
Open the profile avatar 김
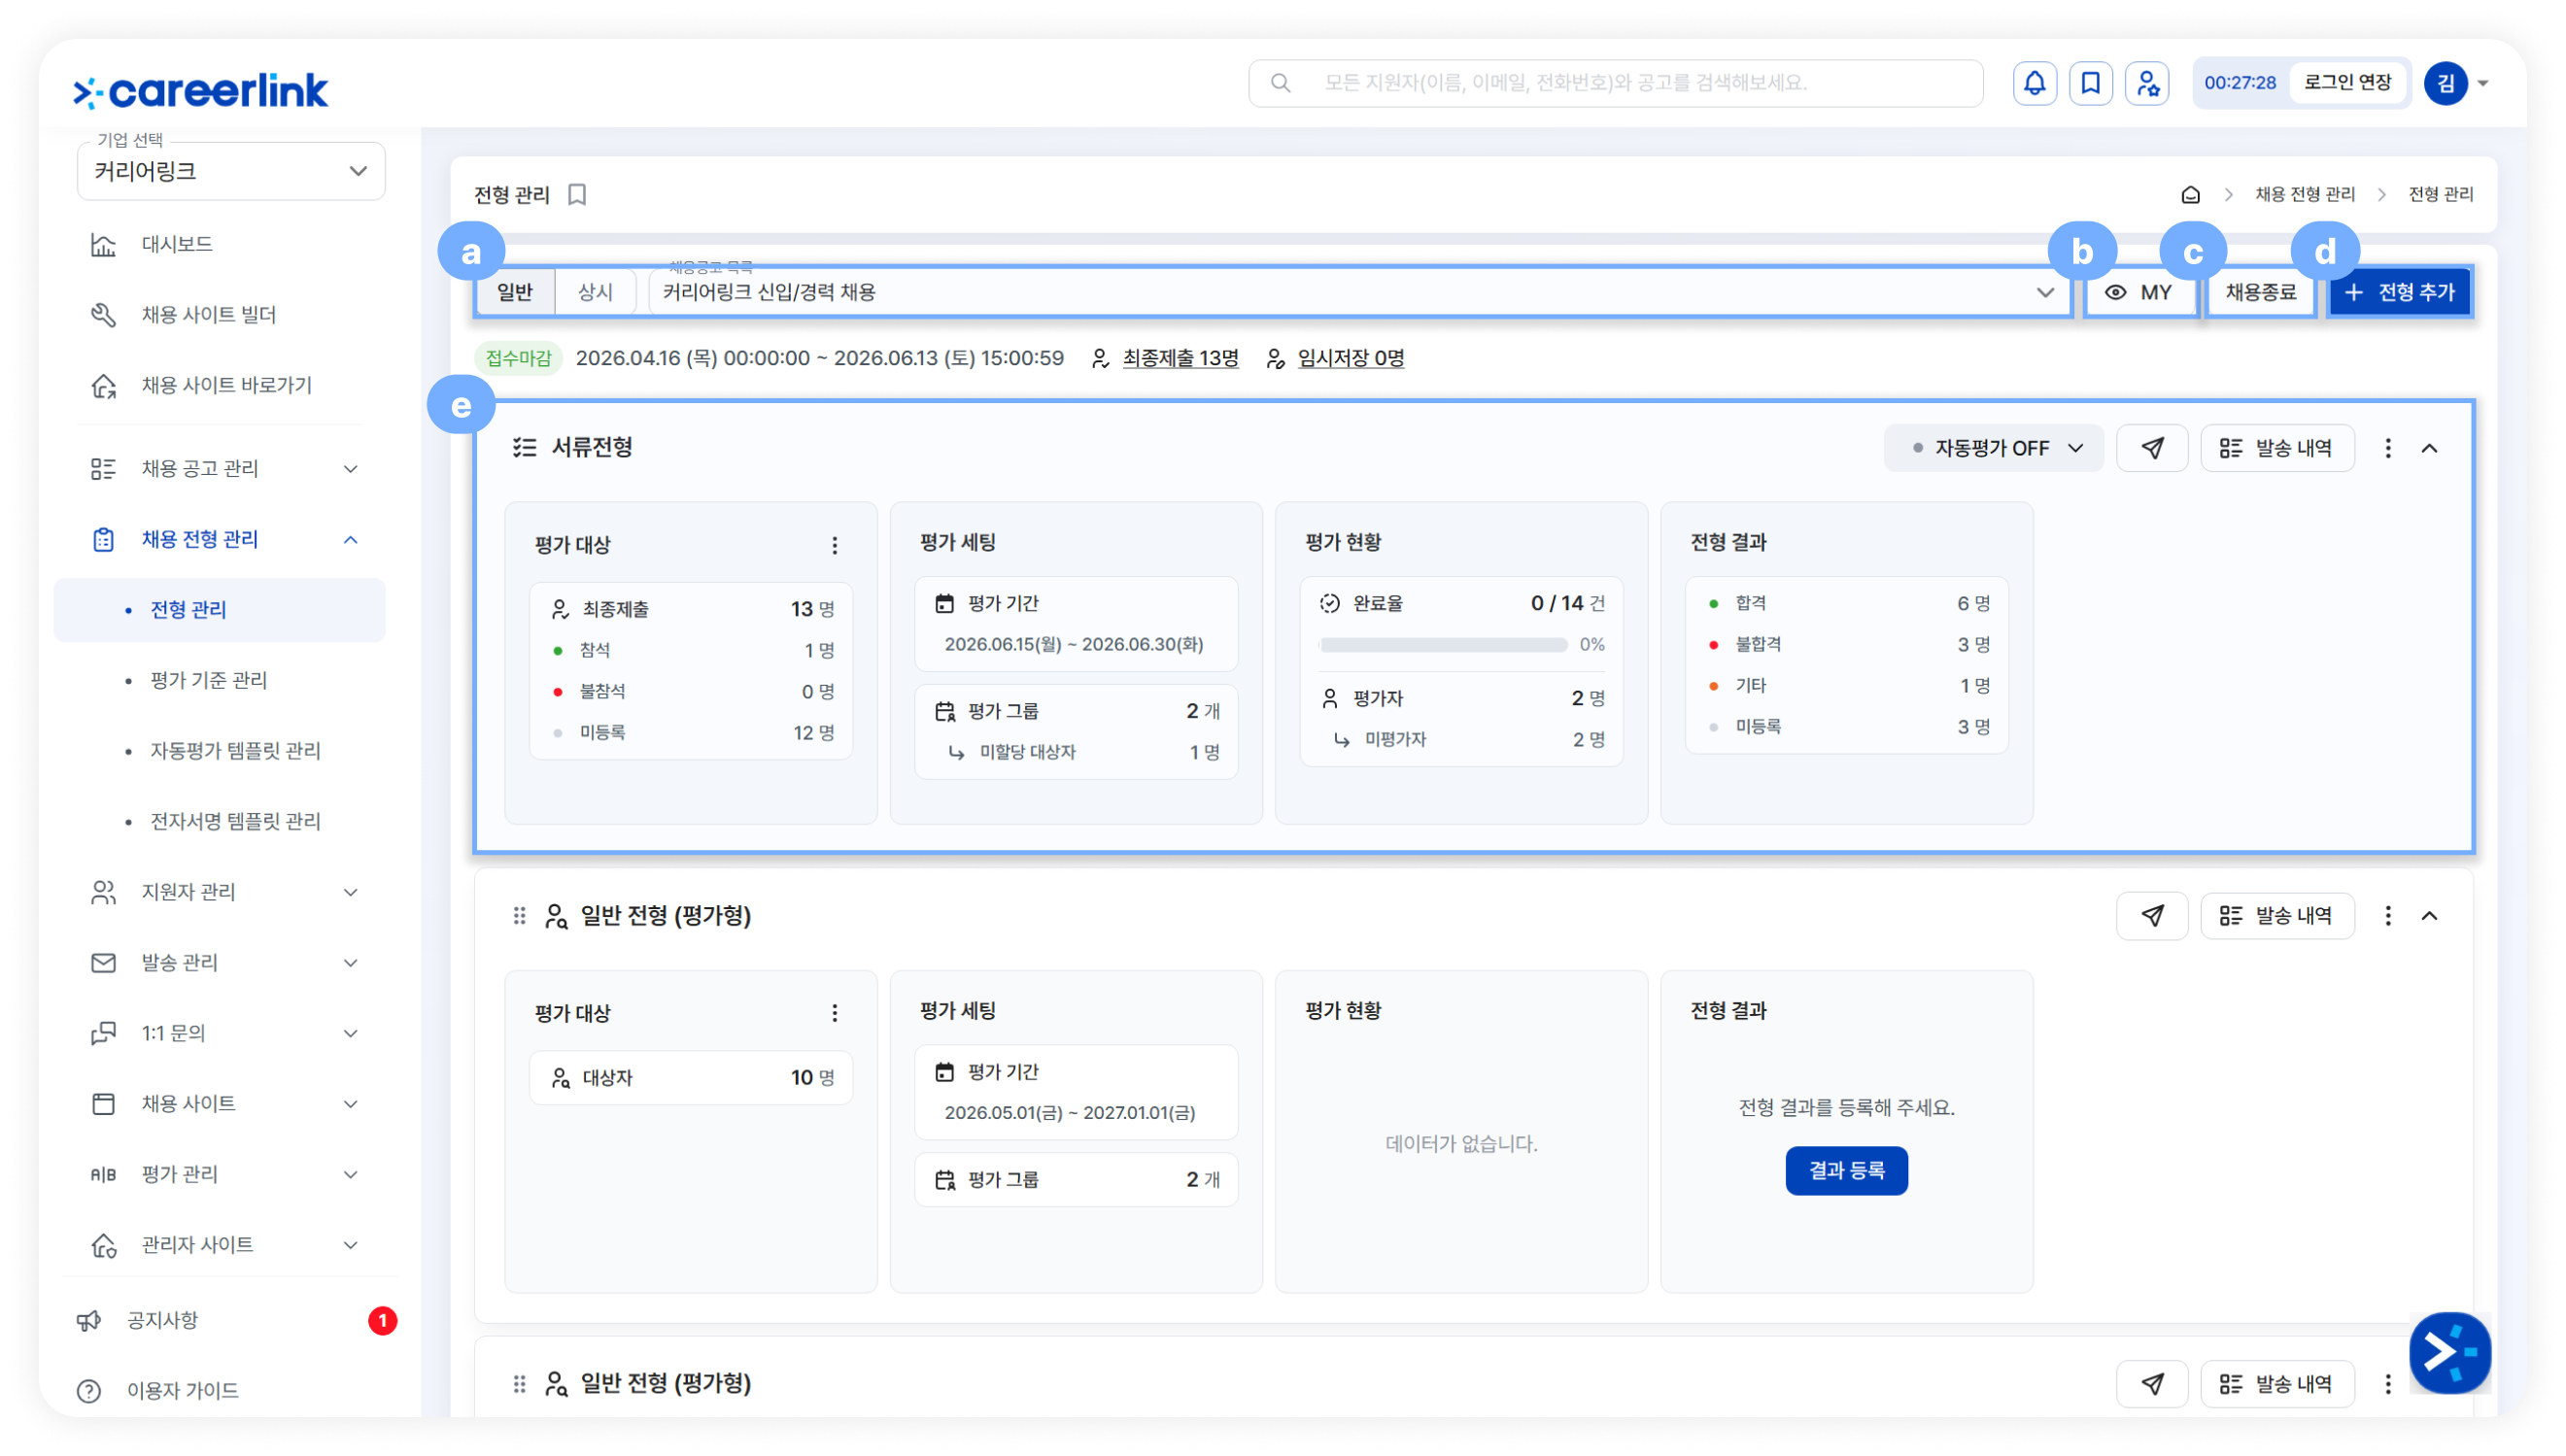pos(2445,83)
